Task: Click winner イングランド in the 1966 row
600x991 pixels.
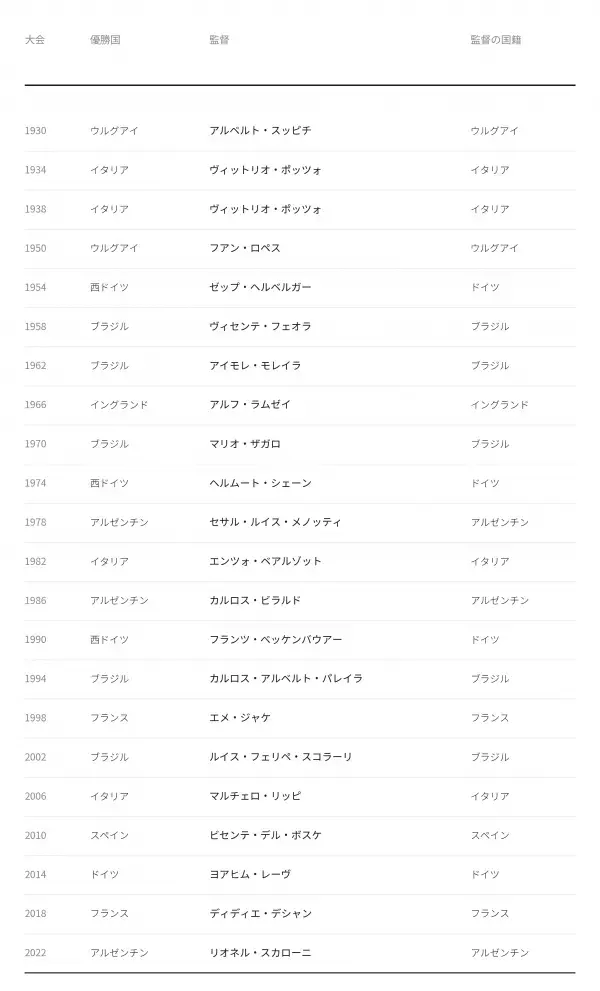Action: point(119,405)
